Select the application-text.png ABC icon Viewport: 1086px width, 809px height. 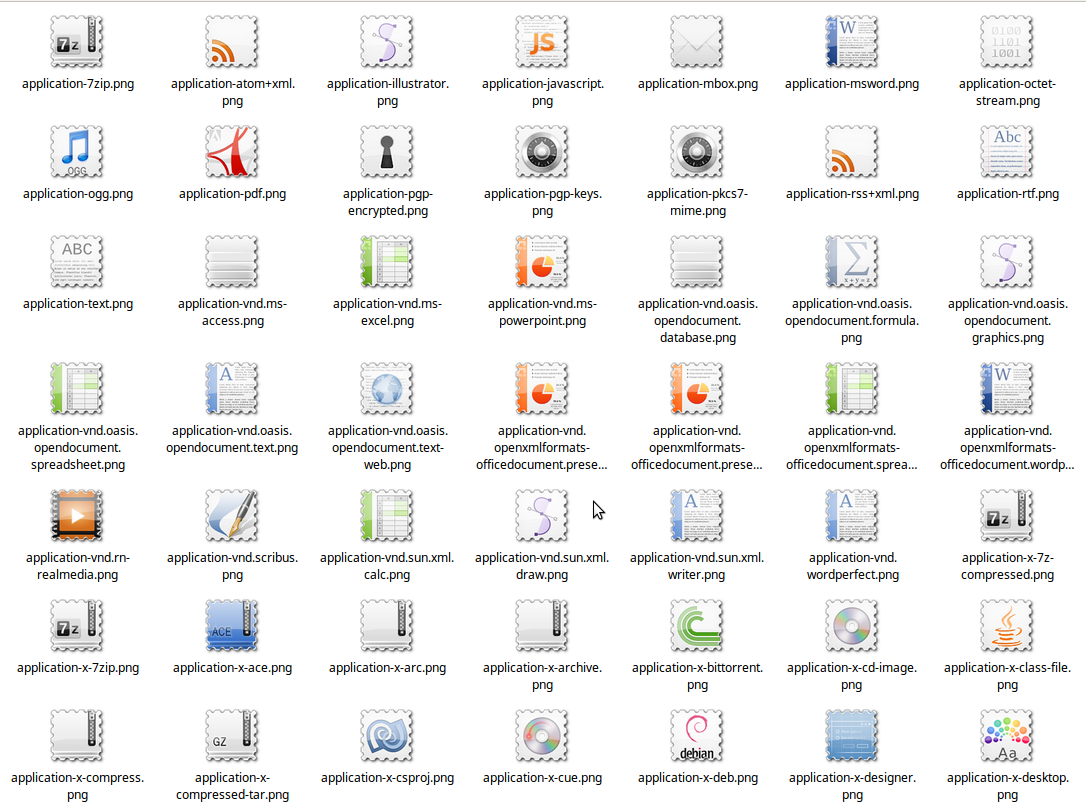tap(77, 262)
